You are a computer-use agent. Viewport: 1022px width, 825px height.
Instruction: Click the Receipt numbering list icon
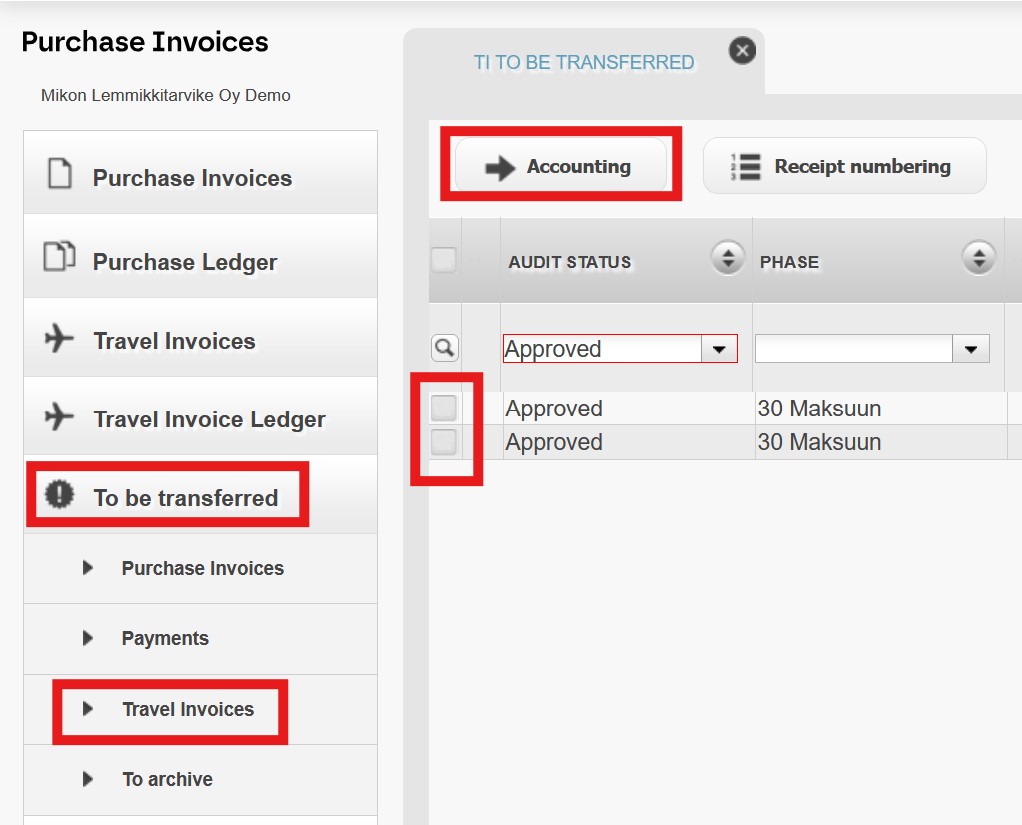746,167
